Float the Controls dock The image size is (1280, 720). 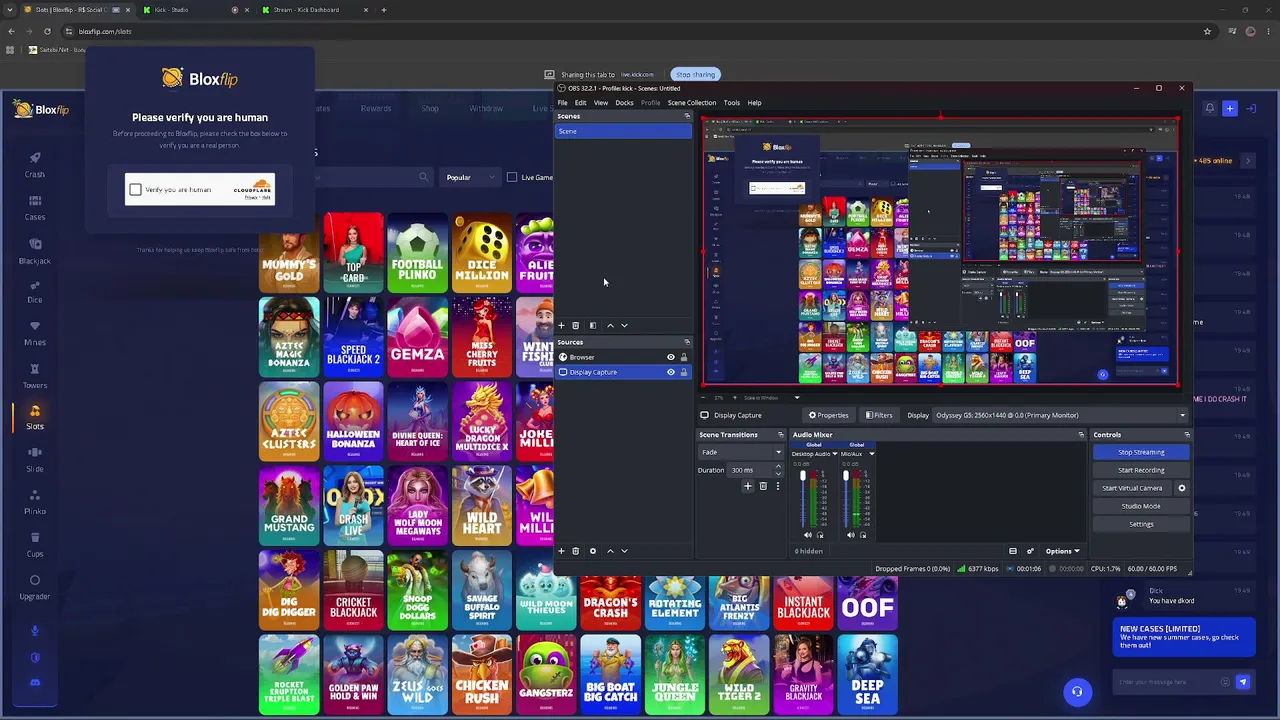pyautogui.click(x=1187, y=435)
